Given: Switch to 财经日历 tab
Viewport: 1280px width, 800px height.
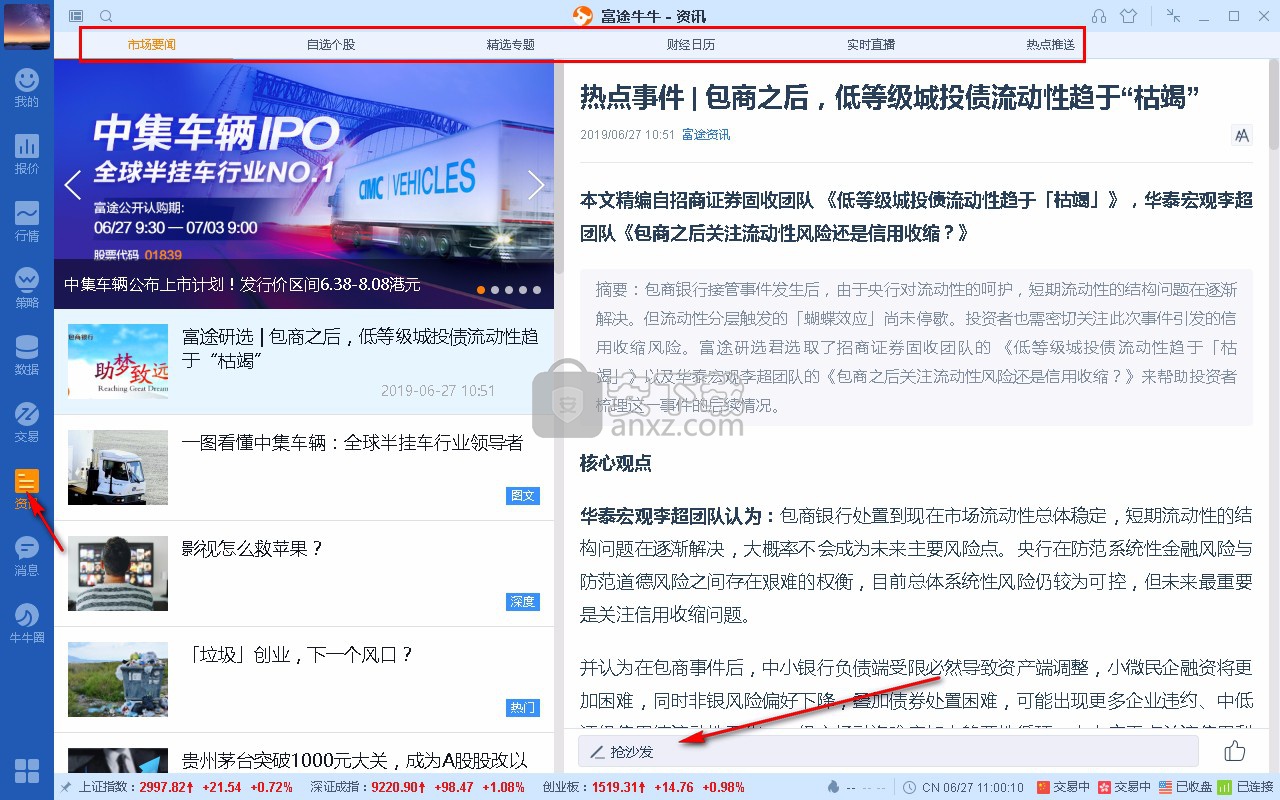Looking at the screenshot, I should [x=691, y=45].
